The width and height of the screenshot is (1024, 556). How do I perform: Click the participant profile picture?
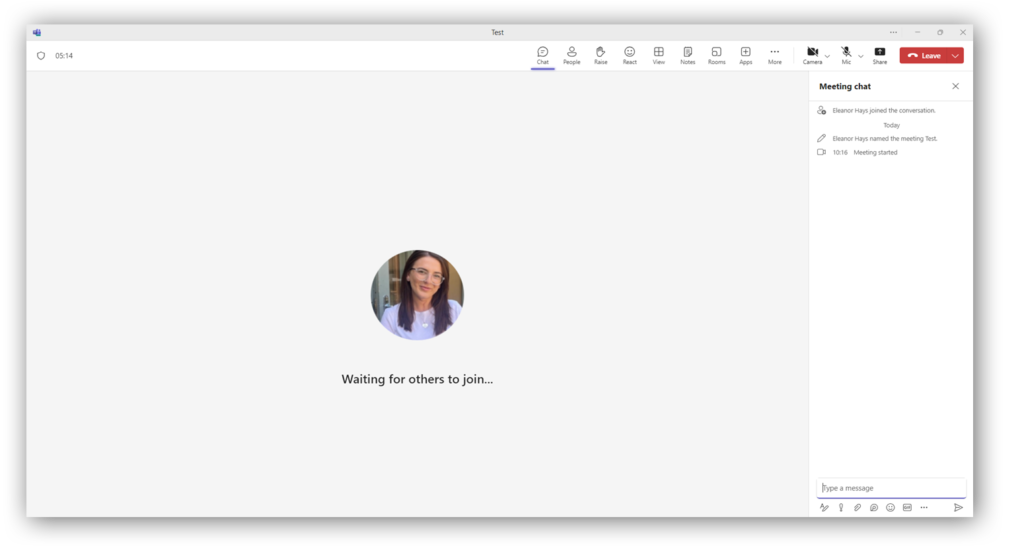417,295
